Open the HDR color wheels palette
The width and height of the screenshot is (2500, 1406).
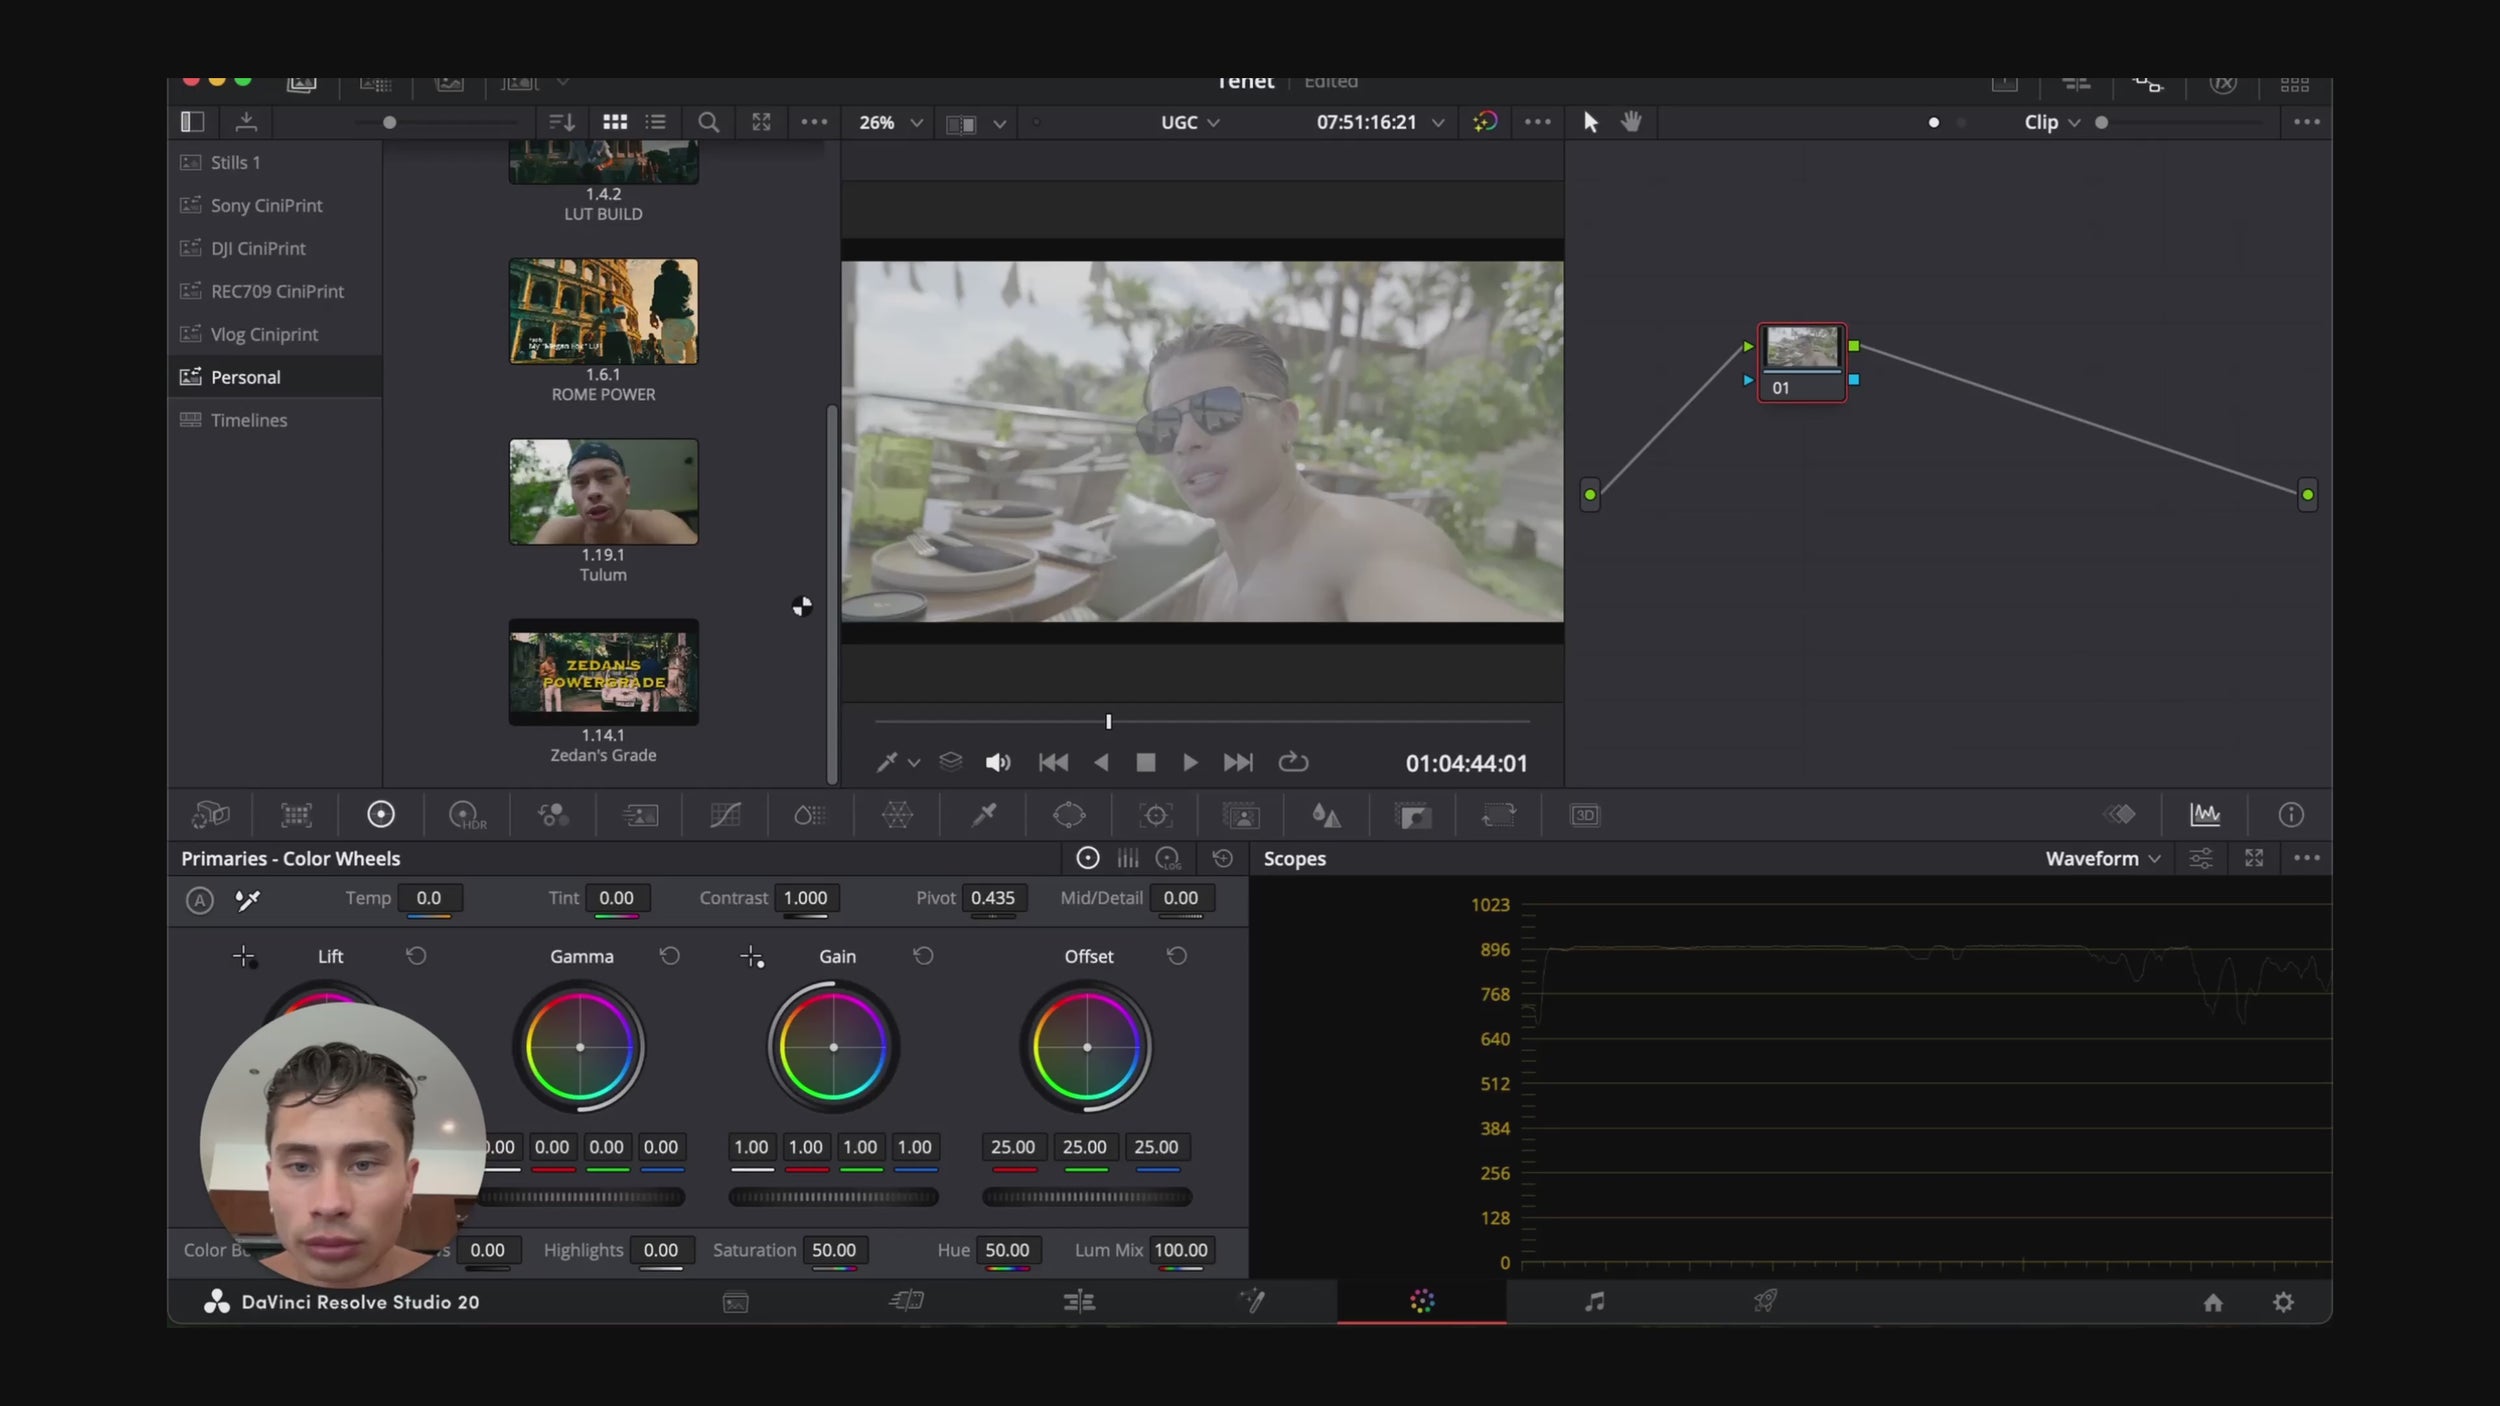click(x=467, y=815)
